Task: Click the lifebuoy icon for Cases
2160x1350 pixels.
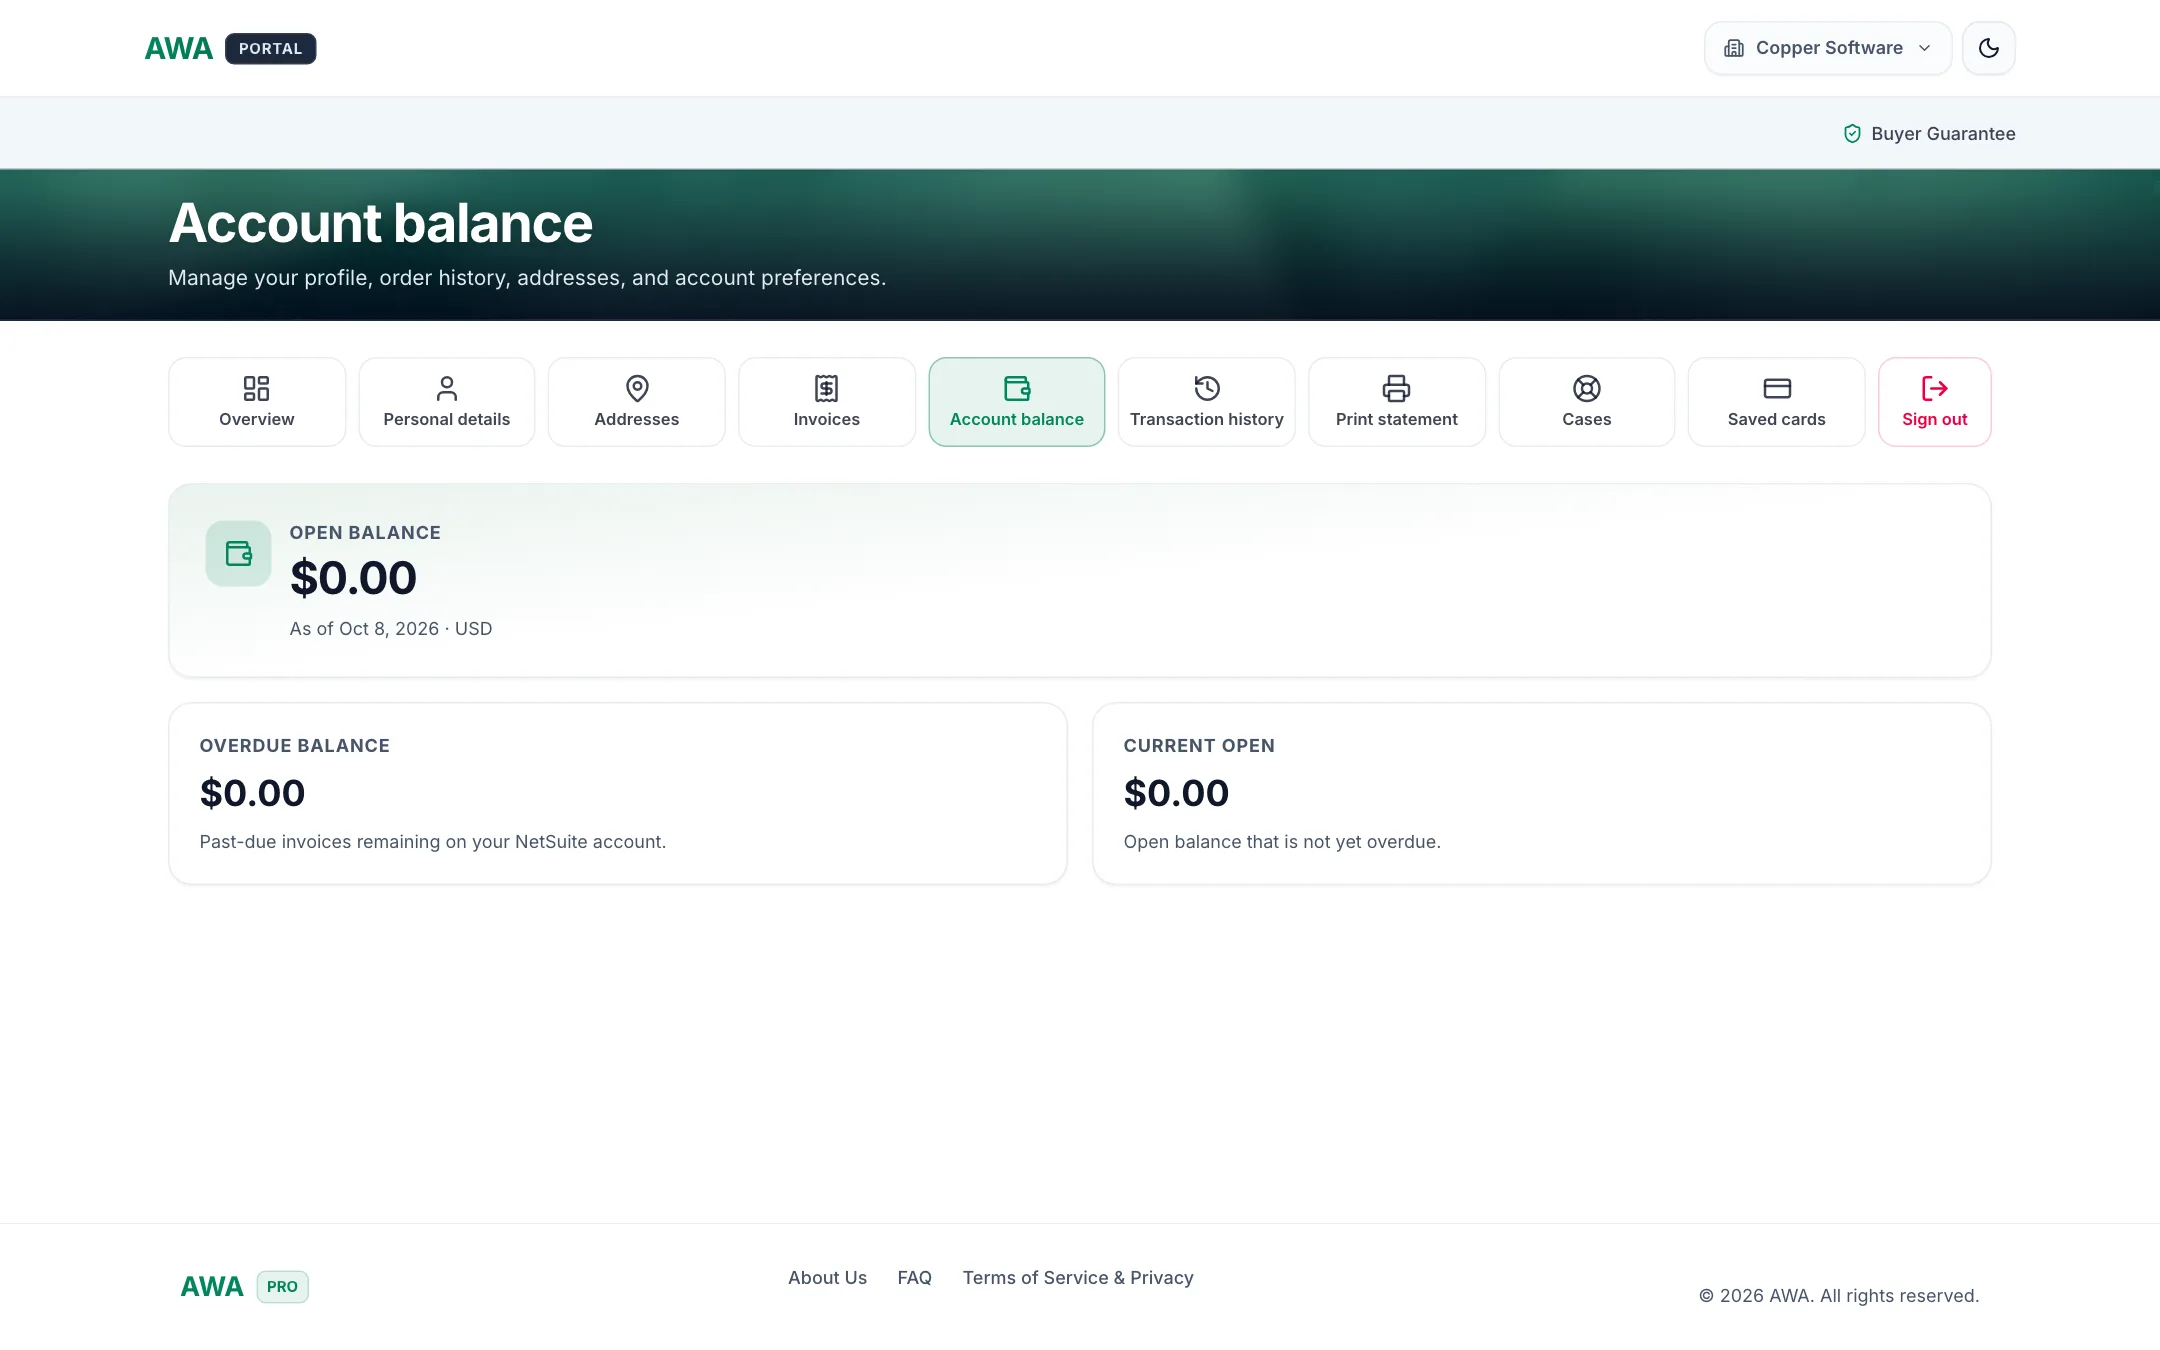Action: click(x=1587, y=388)
